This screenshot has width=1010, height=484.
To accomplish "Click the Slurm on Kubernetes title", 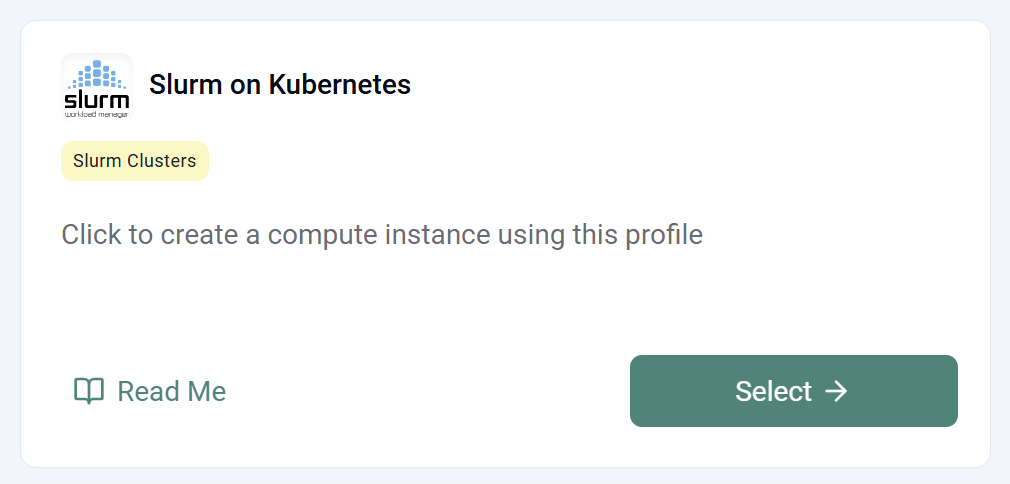I will 280,85.
